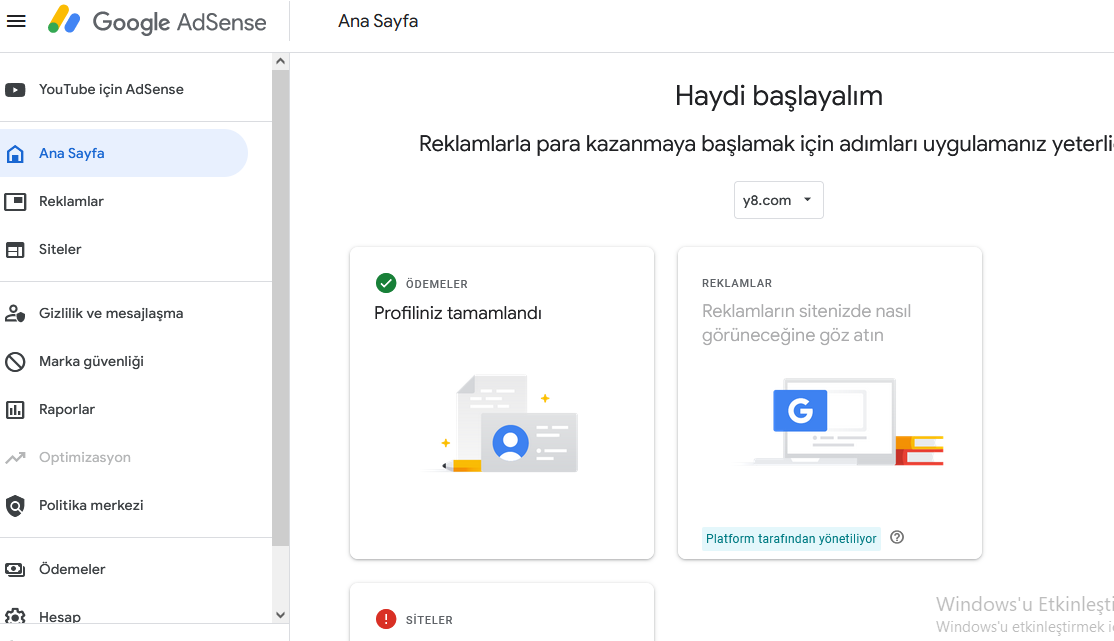Image resolution: width=1114 pixels, height=641 pixels.
Task: Click the Gizlilik ve mesajlaşma person icon
Action: click(x=15, y=313)
